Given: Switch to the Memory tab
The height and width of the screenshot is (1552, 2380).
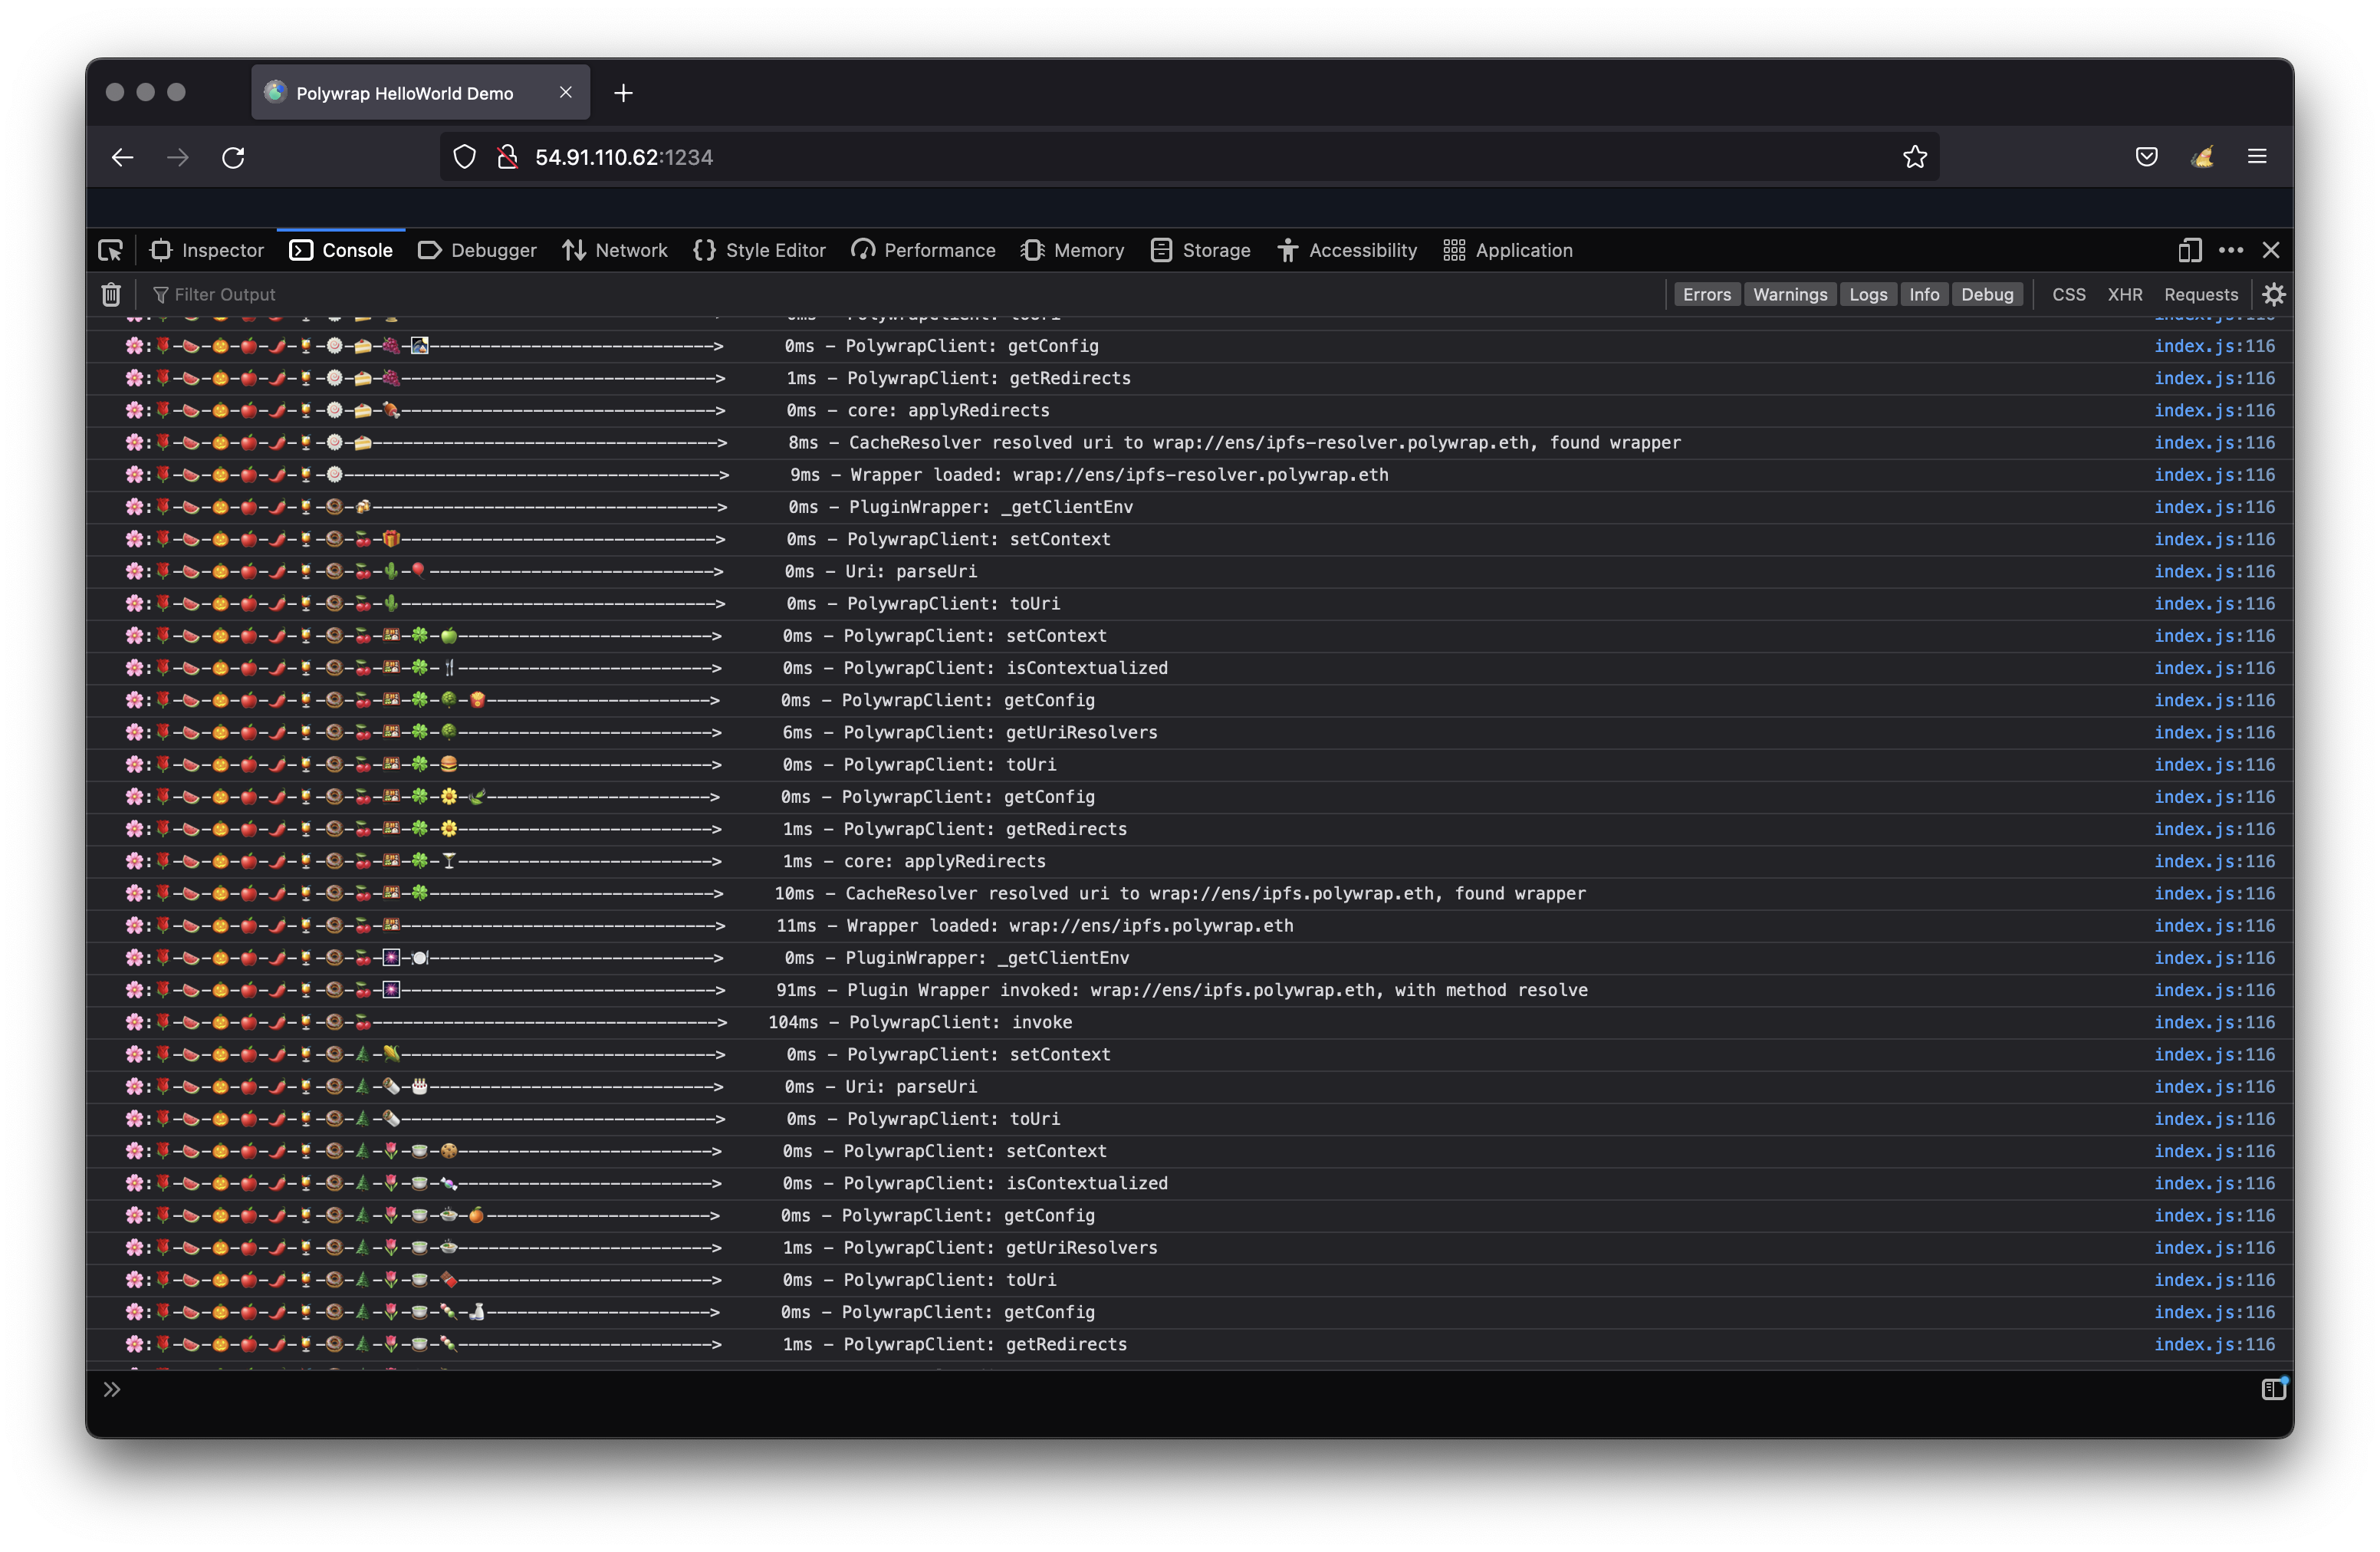Looking at the screenshot, I should [1072, 250].
